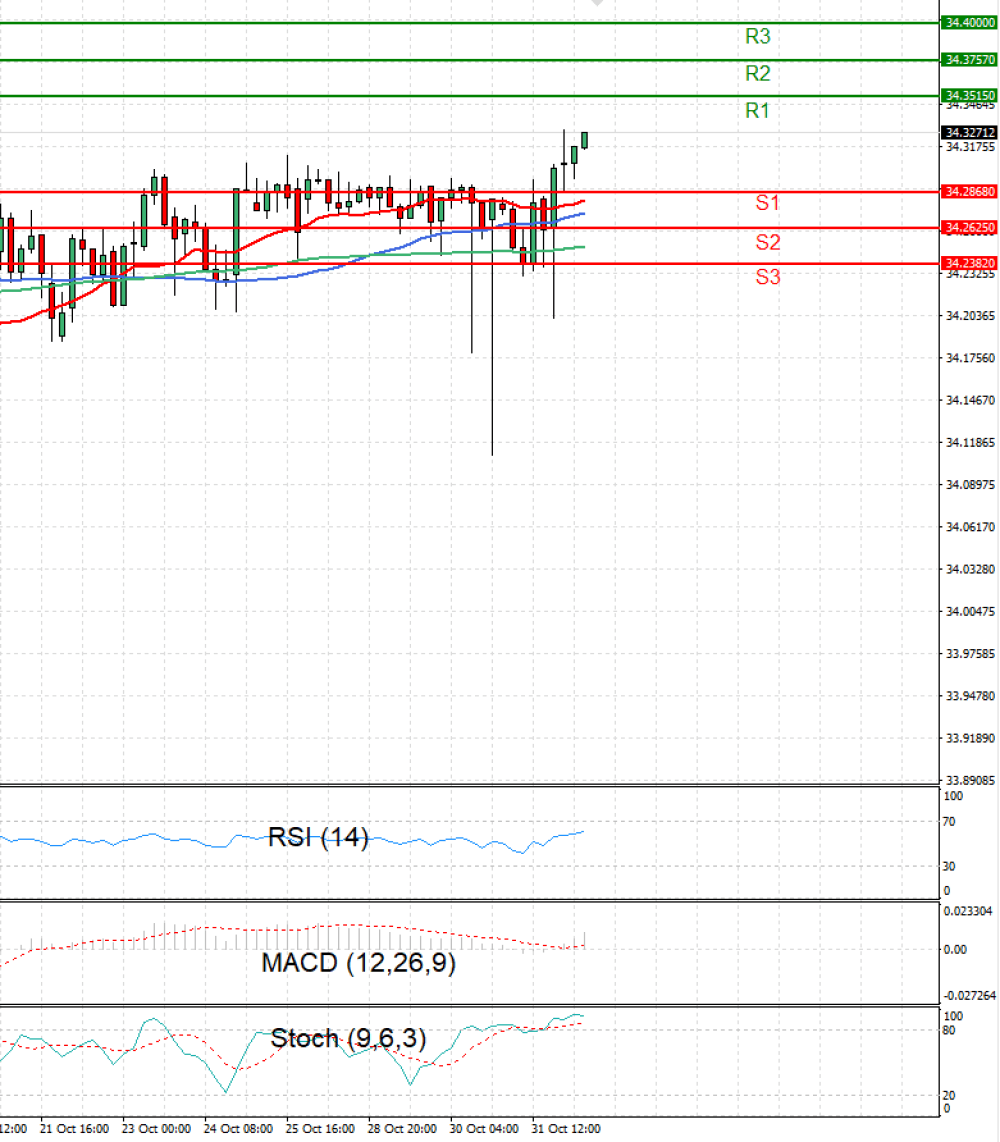Select the S1 support label

(x=768, y=202)
